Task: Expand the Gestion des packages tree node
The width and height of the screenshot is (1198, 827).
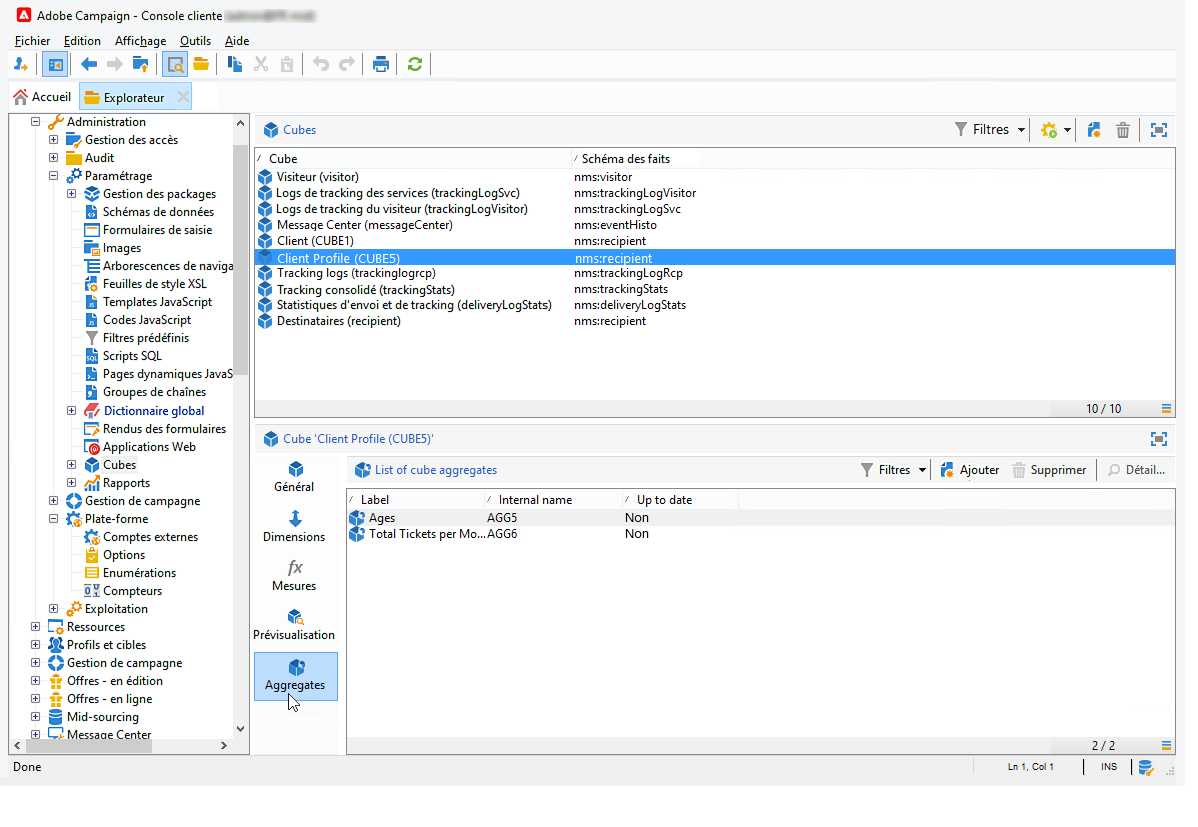Action: 72,194
